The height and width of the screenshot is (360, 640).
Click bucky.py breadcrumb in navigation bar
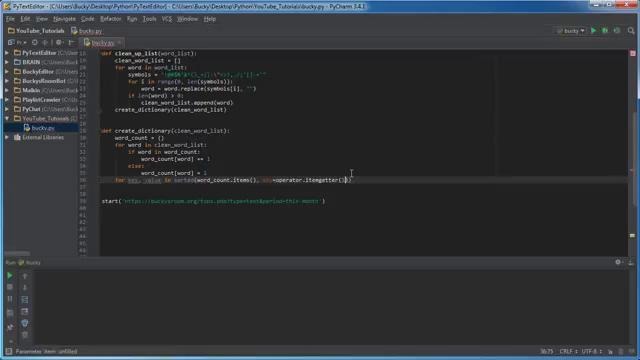(x=87, y=31)
